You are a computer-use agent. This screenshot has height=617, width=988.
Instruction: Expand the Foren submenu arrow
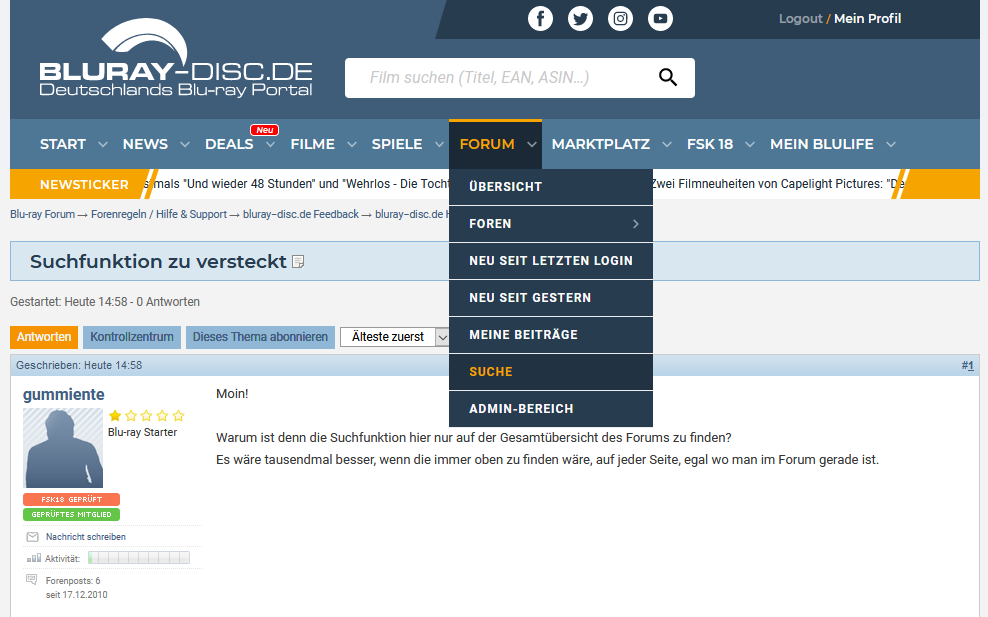click(635, 224)
